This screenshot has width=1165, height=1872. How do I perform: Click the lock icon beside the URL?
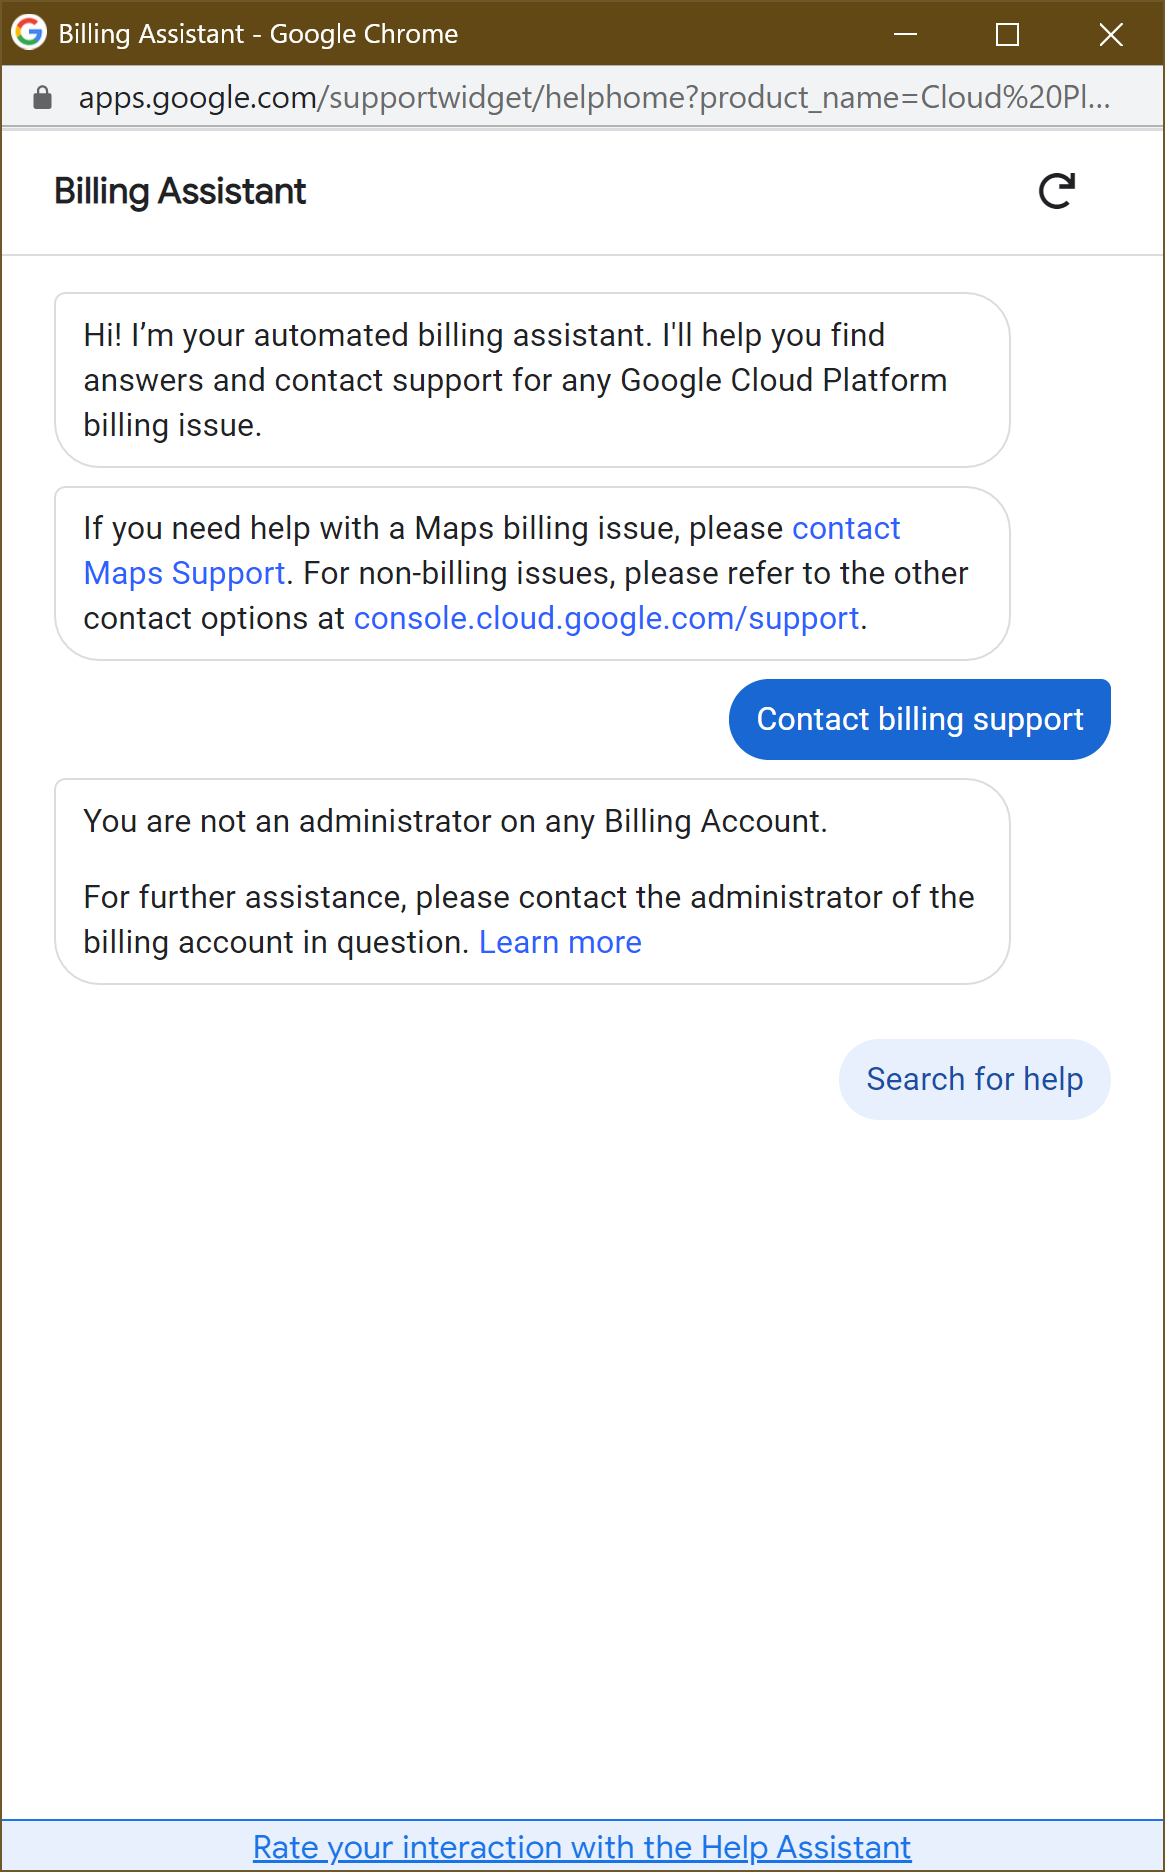42,97
